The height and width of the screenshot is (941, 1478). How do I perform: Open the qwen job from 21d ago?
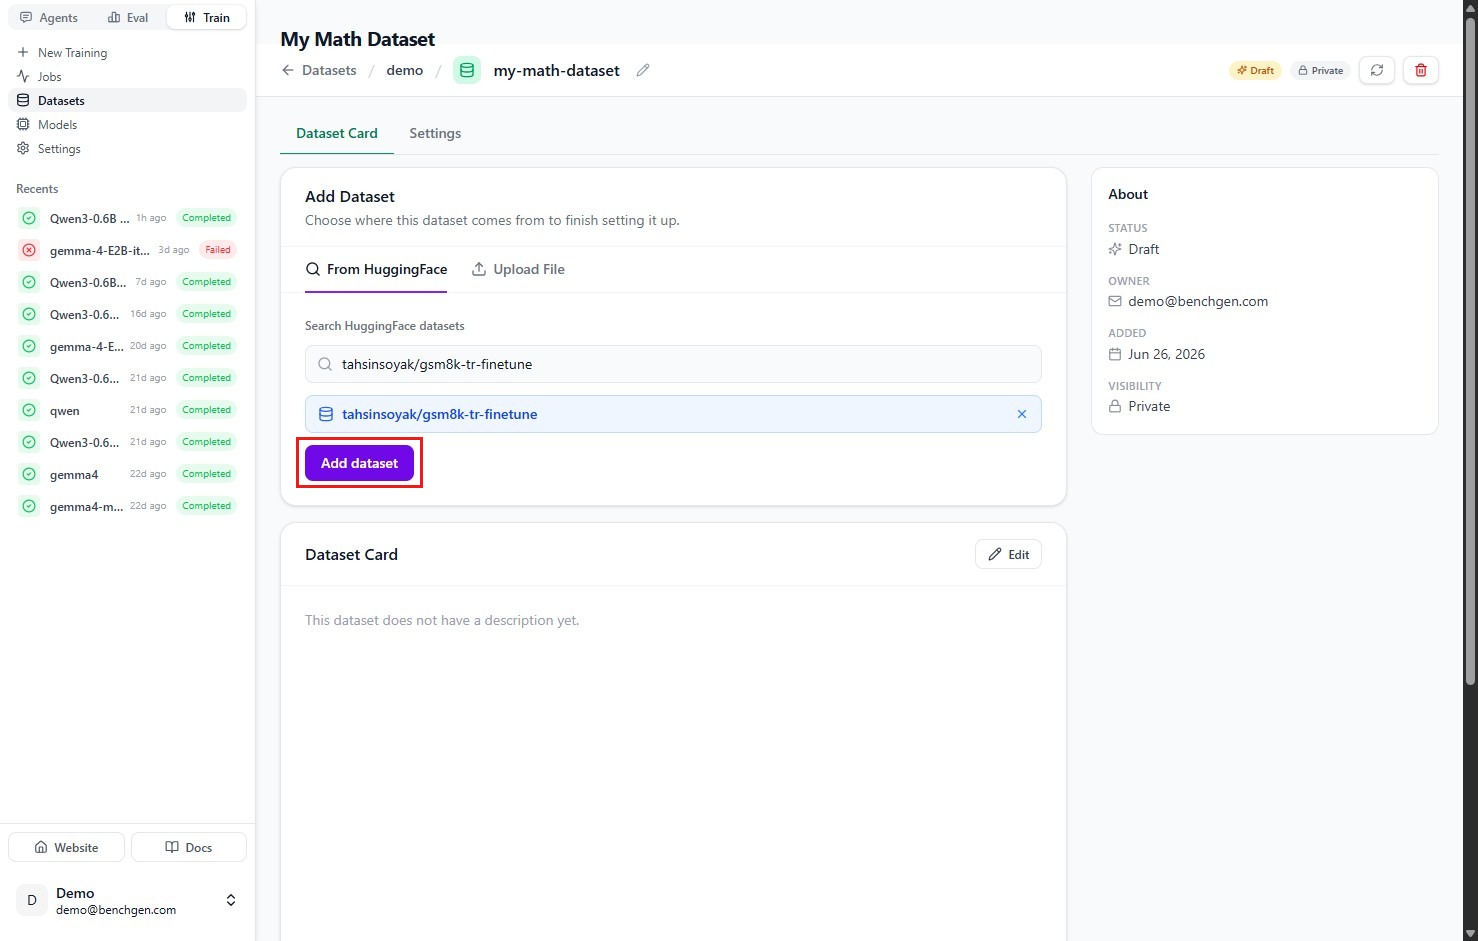[x=127, y=410]
